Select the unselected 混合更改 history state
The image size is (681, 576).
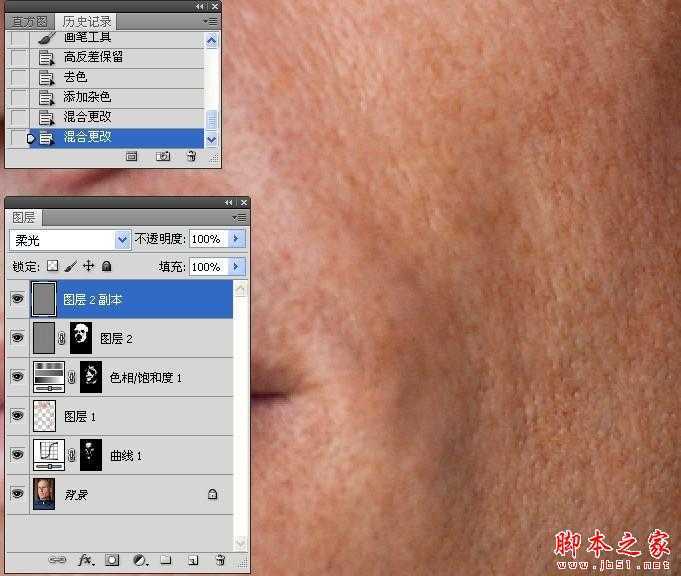116,117
